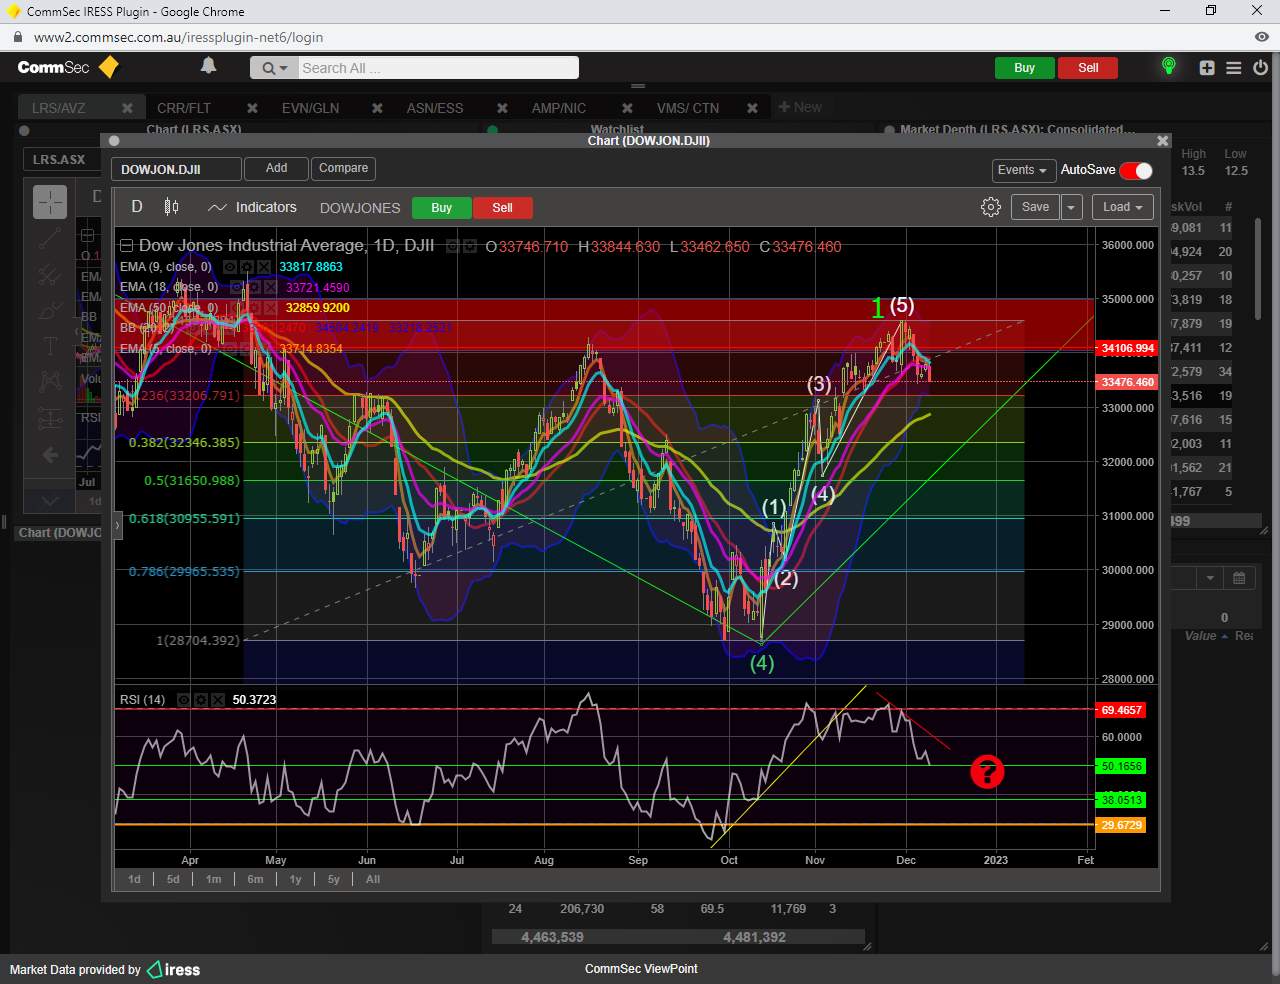This screenshot has height=984, width=1280.
Task: Toggle RSI (14) visibility eye icon
Action: (x=184, y=700)
